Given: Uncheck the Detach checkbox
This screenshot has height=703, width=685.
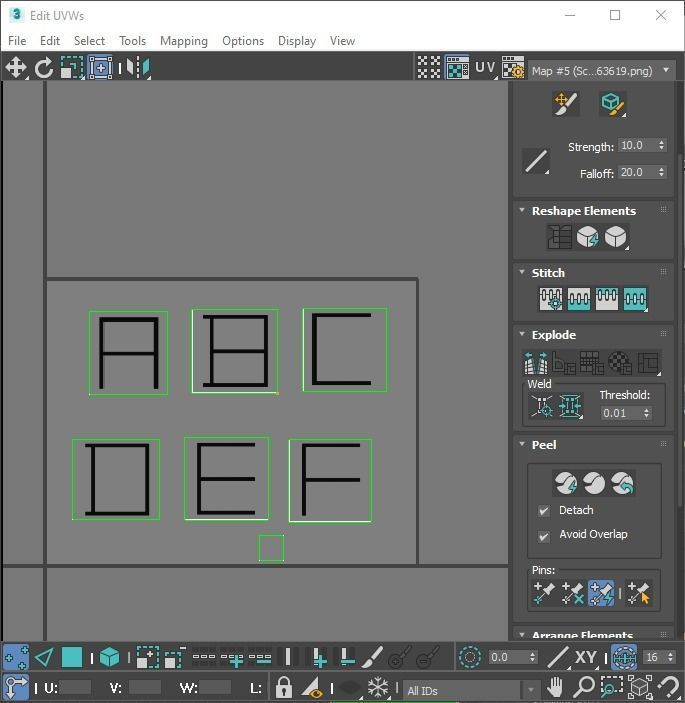Looking at the screenshot, I should pos(544,511).
